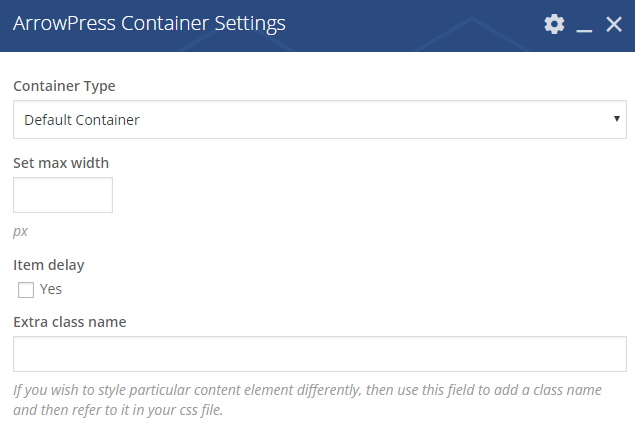
Task: Click the Yes label beside checkbox
Action: click(x=51, y=289)
